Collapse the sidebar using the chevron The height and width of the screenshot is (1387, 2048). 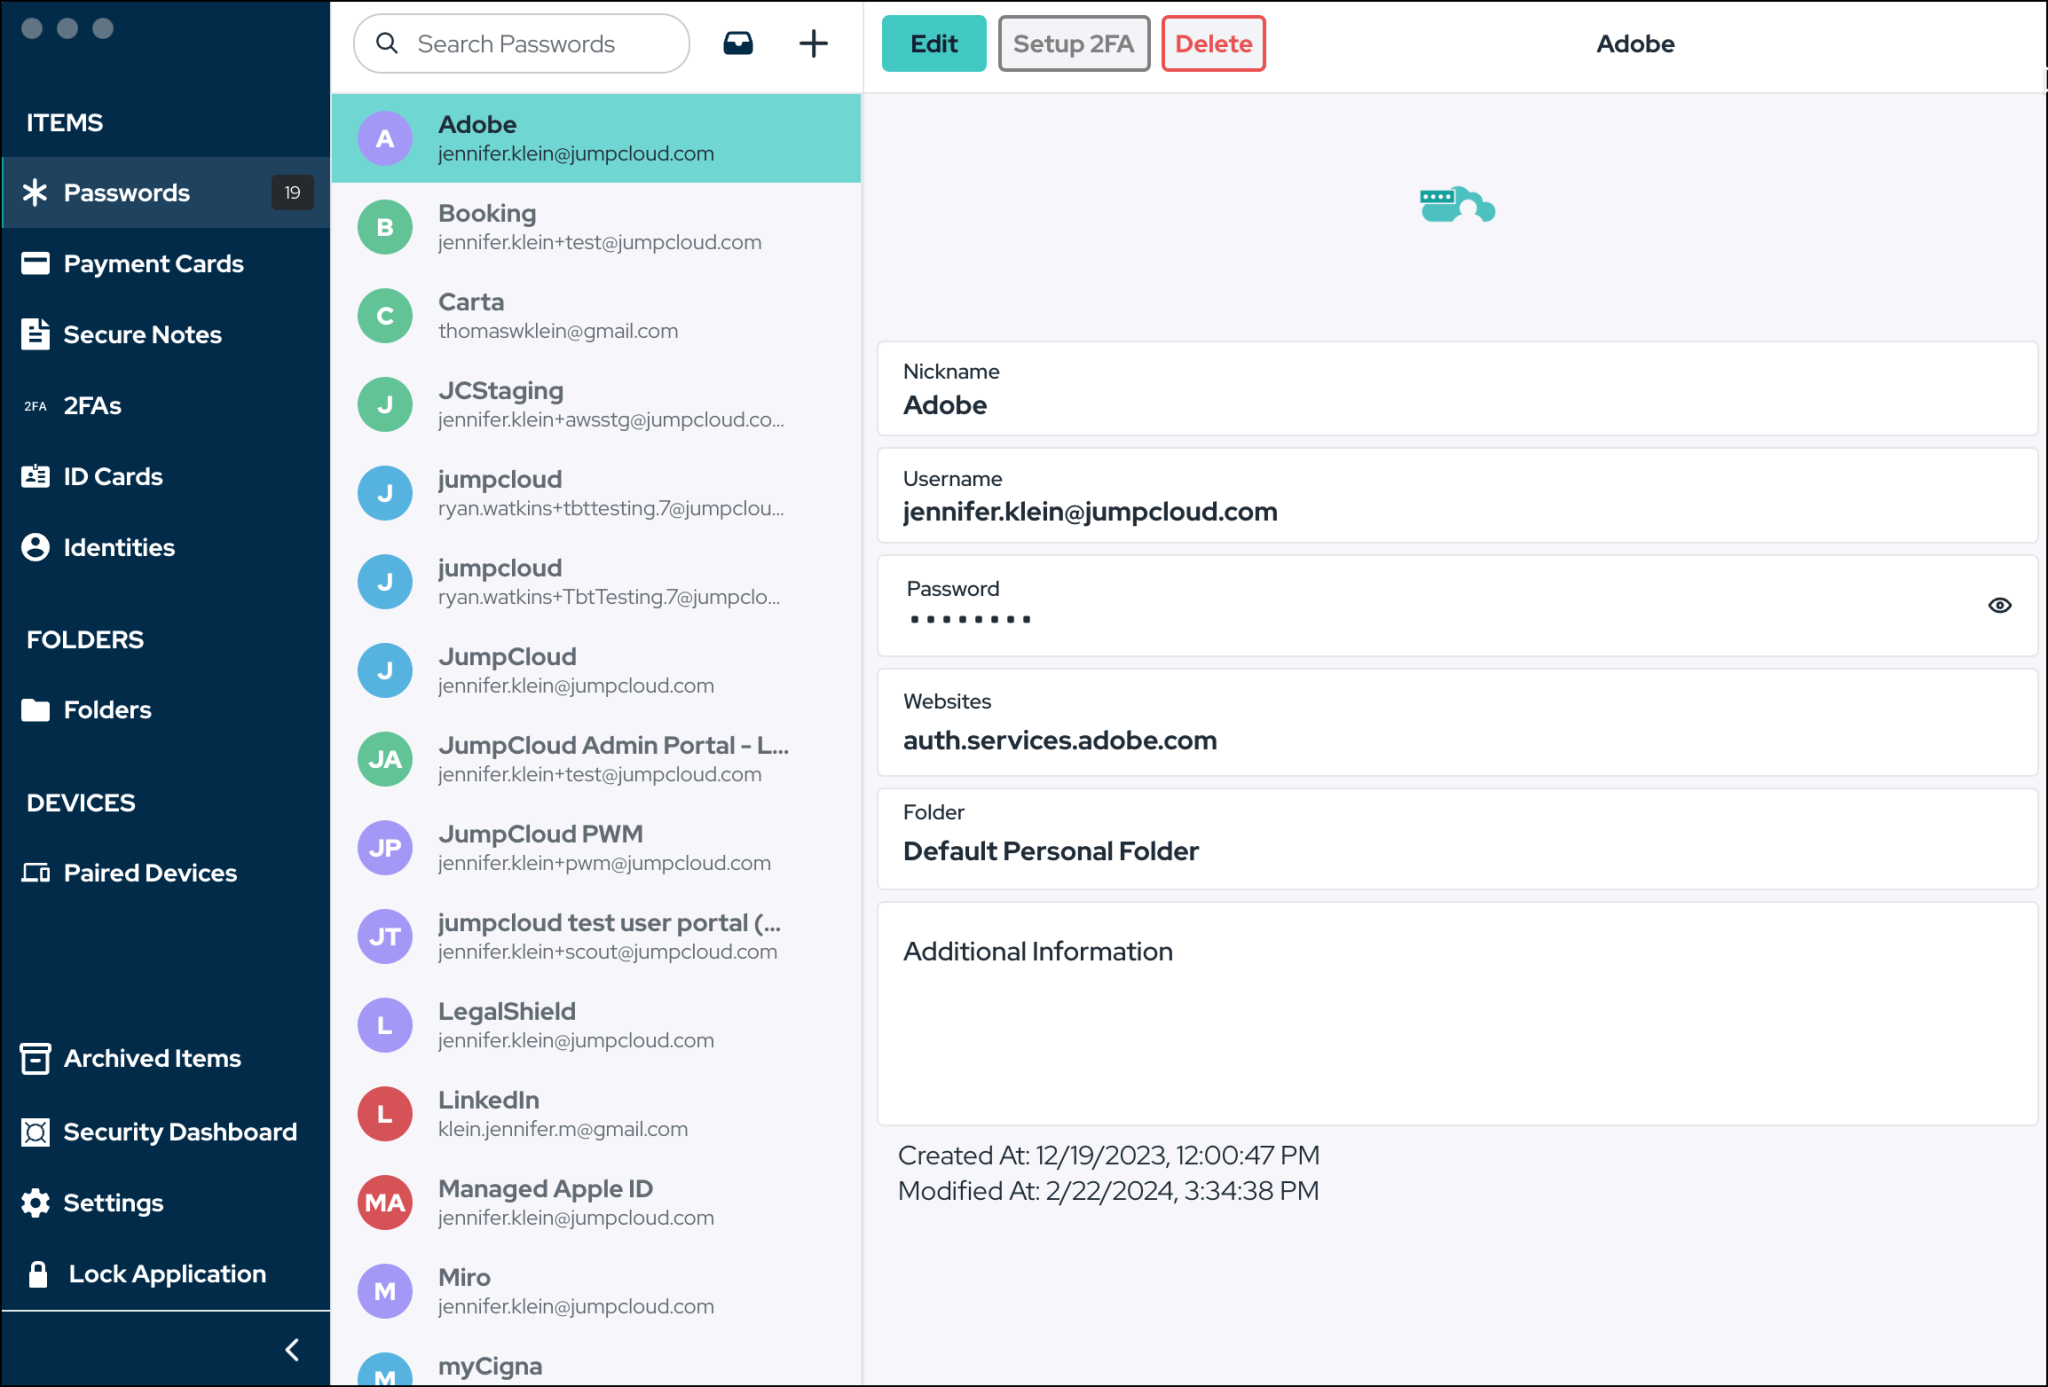tap(293, 1349)
